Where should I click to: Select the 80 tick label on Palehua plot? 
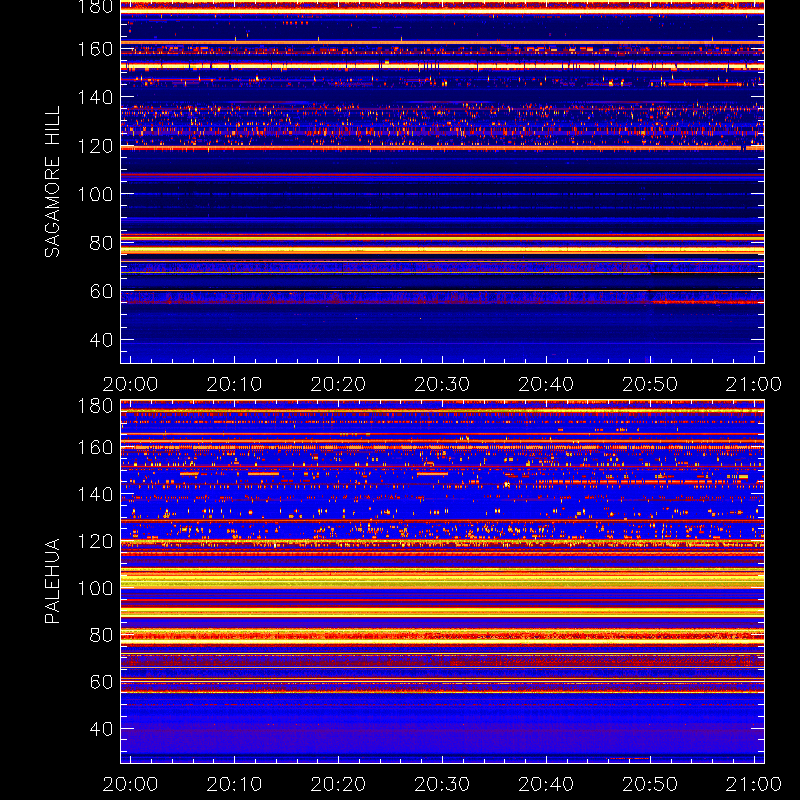click(x=101, y=635)
